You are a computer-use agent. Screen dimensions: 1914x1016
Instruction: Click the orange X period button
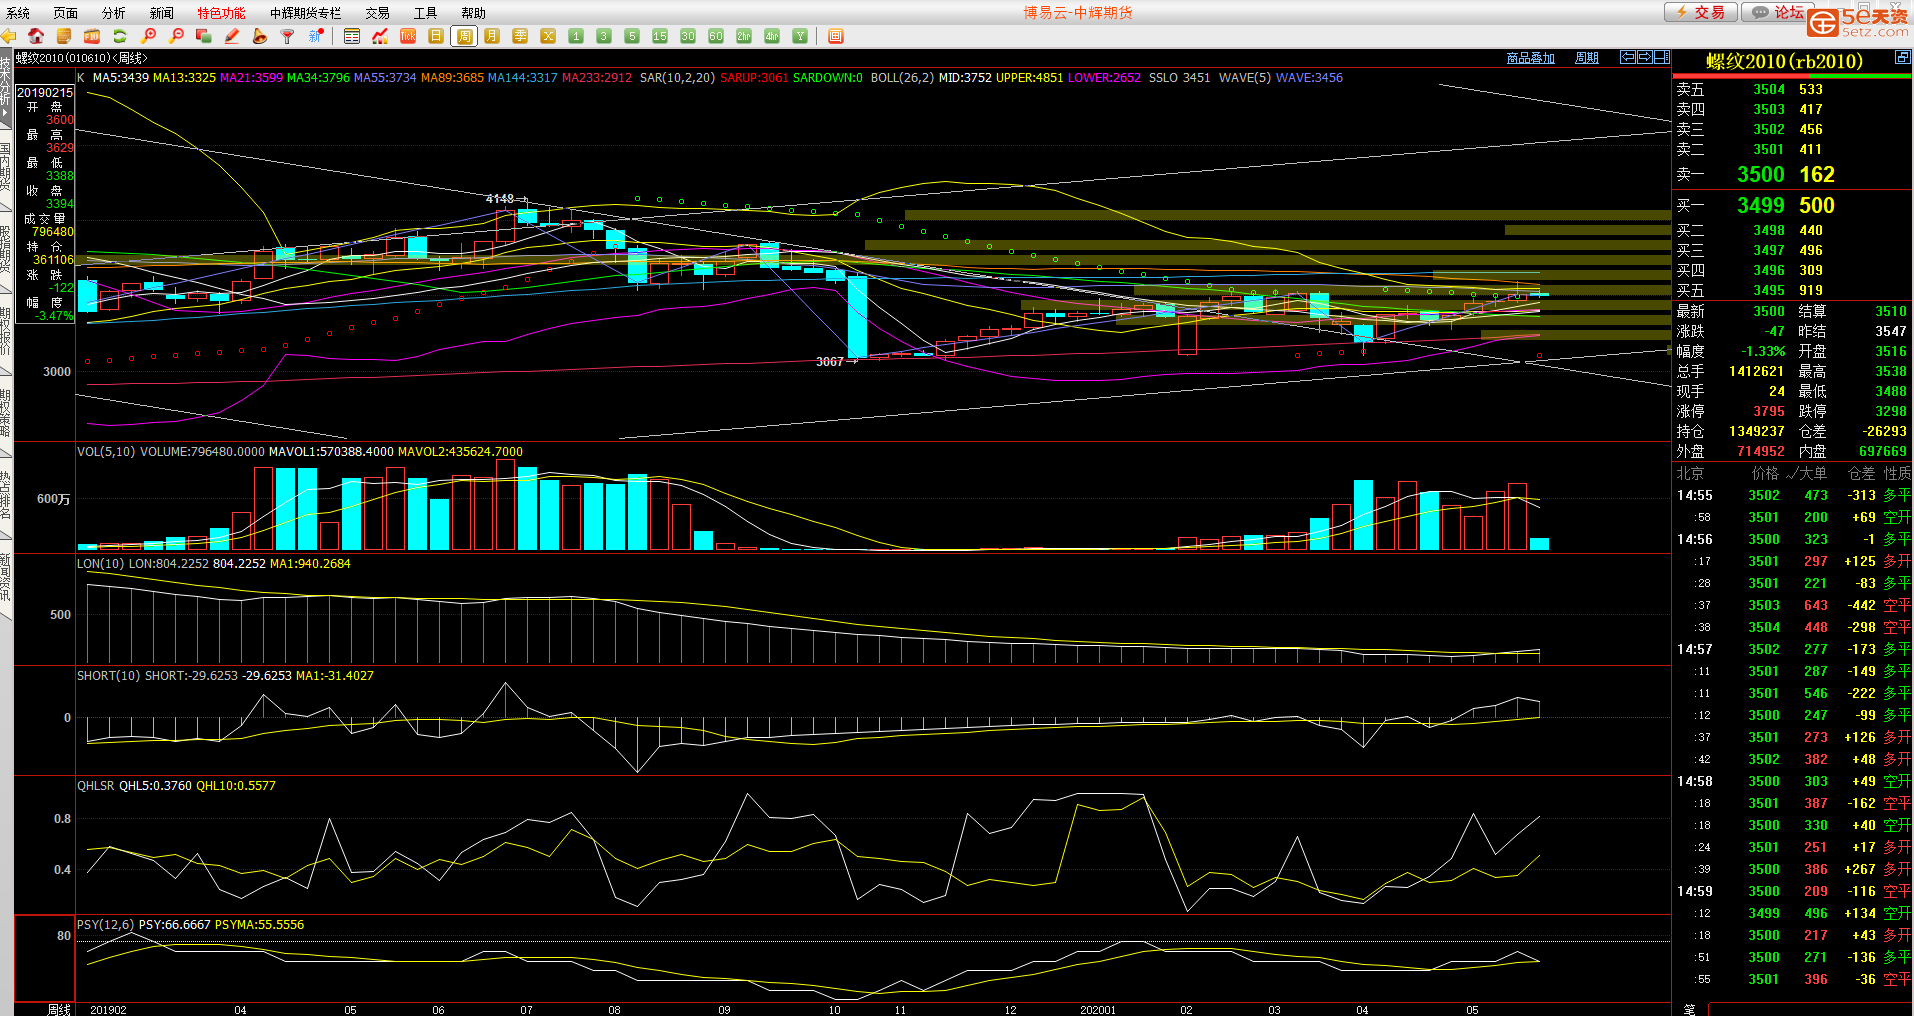[x=548, y=36]
